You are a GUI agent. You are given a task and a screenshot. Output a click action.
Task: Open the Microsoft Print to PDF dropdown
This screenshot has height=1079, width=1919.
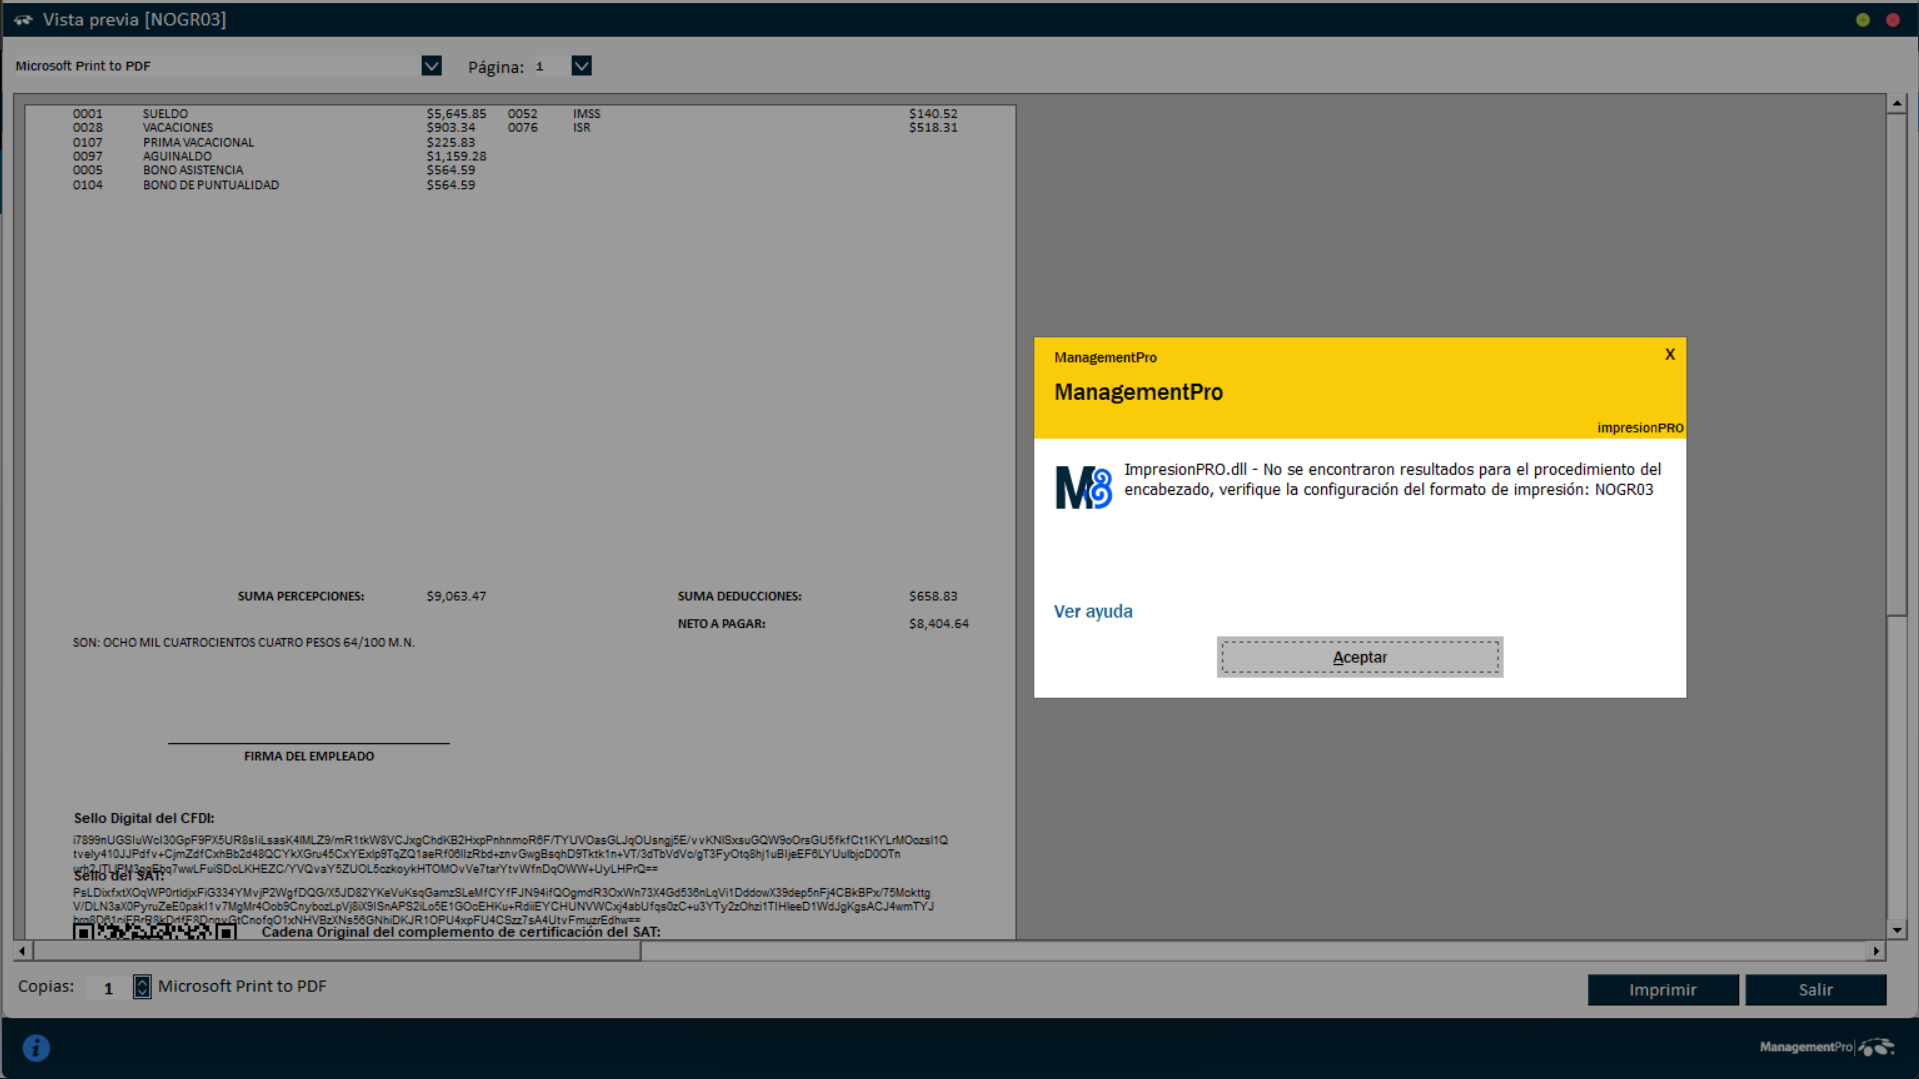431,66
